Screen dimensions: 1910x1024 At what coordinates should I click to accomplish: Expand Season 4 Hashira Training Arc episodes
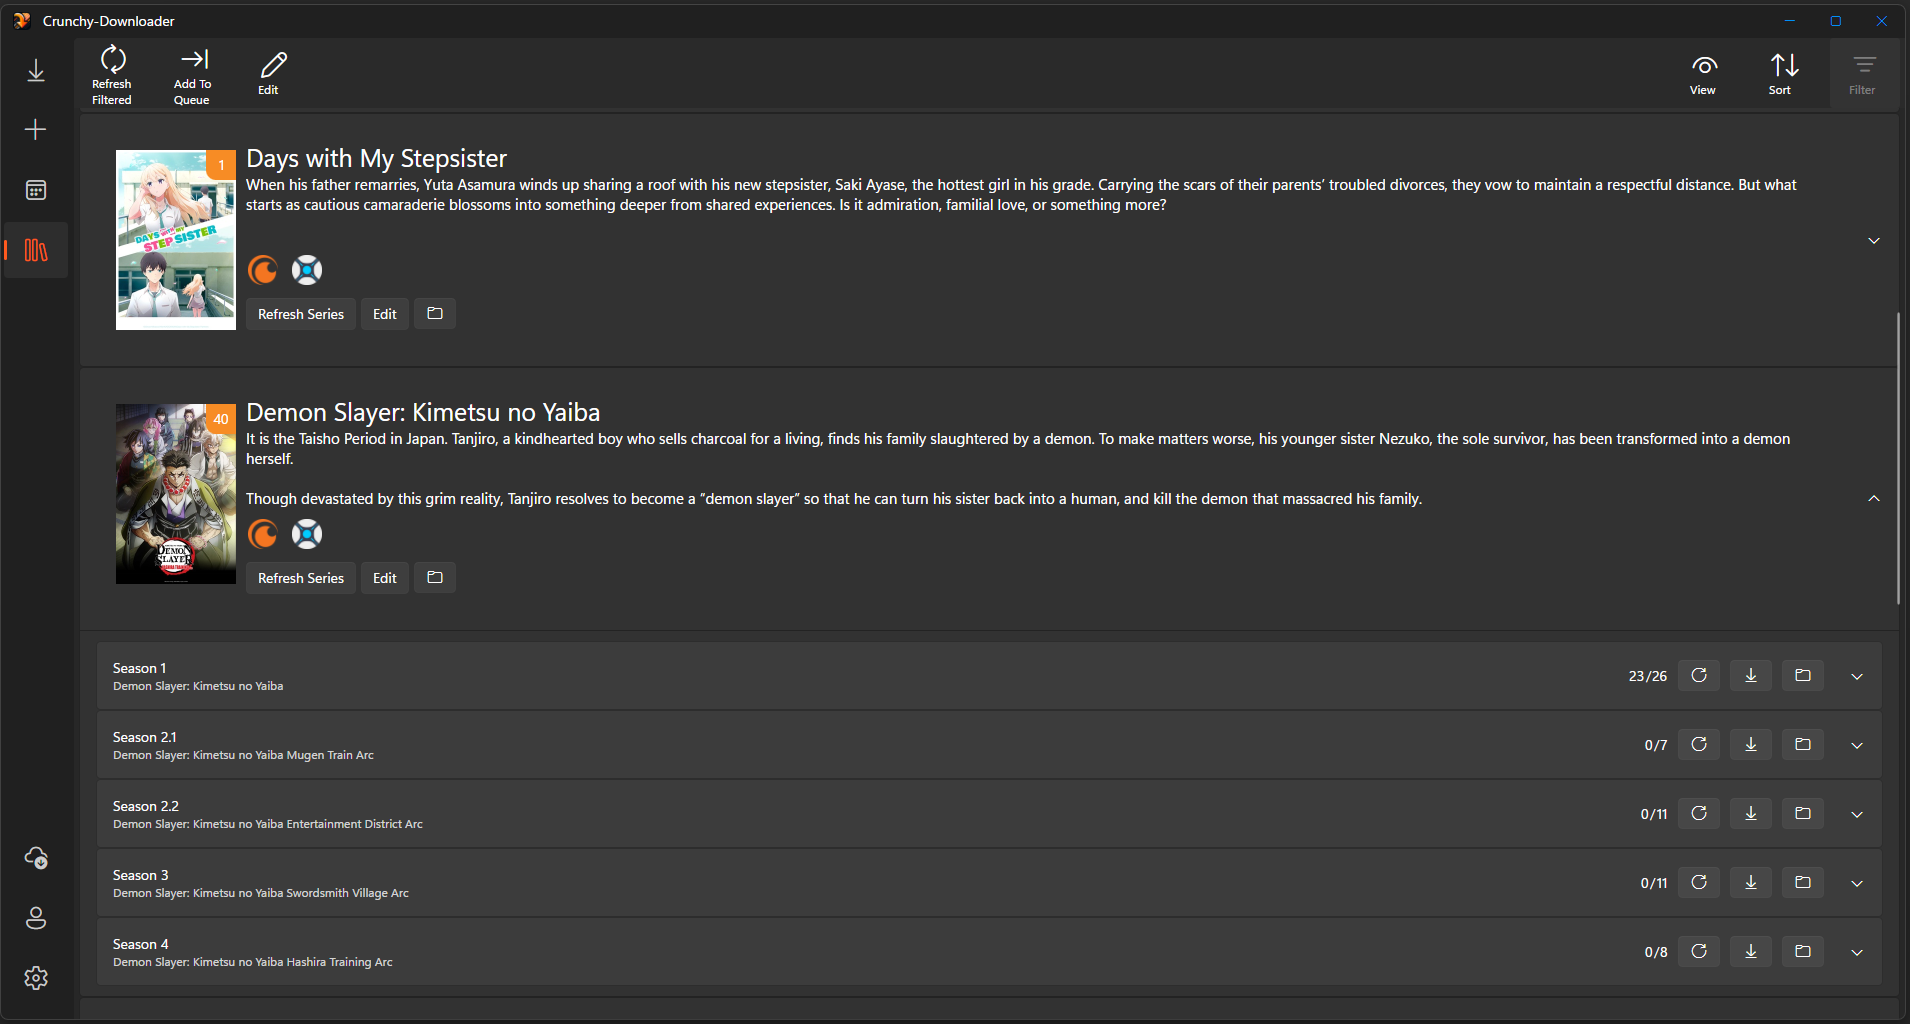pyautogui.click(x=1856, y=952)
